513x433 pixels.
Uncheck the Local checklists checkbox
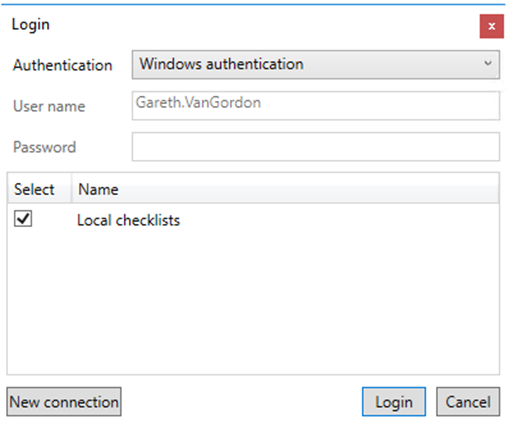coord(23,219)
